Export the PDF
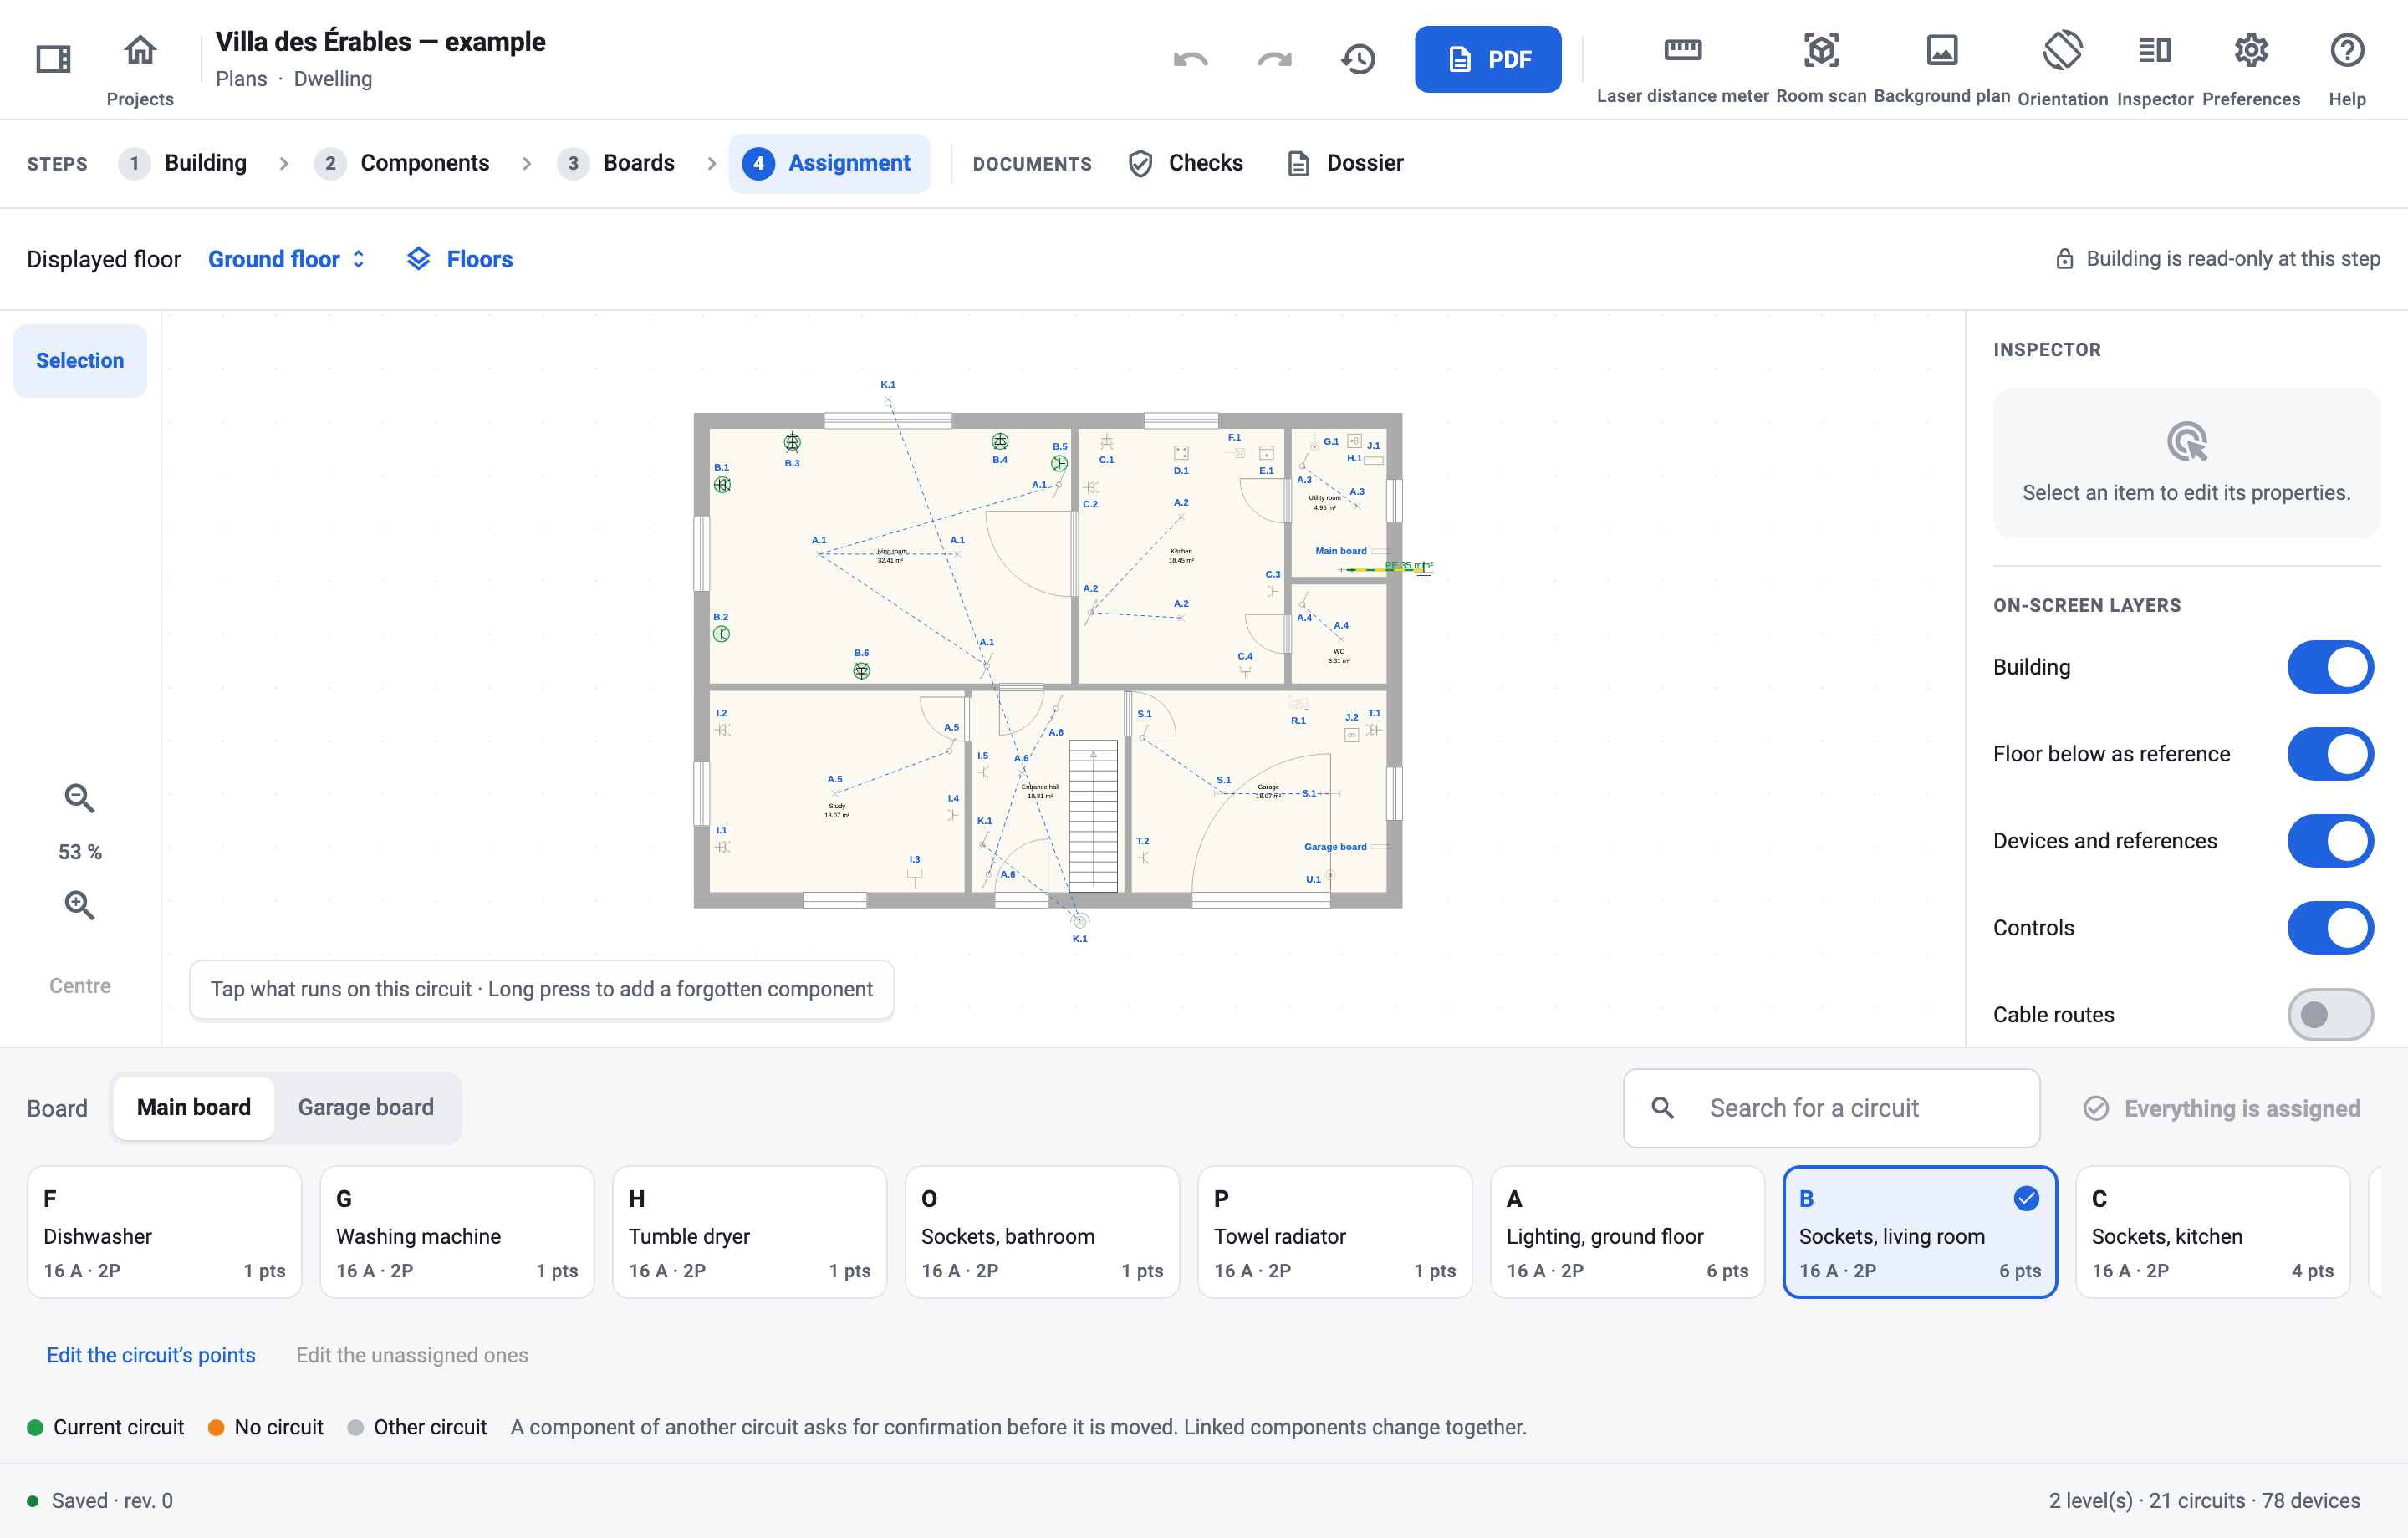 coord(1487,59)
